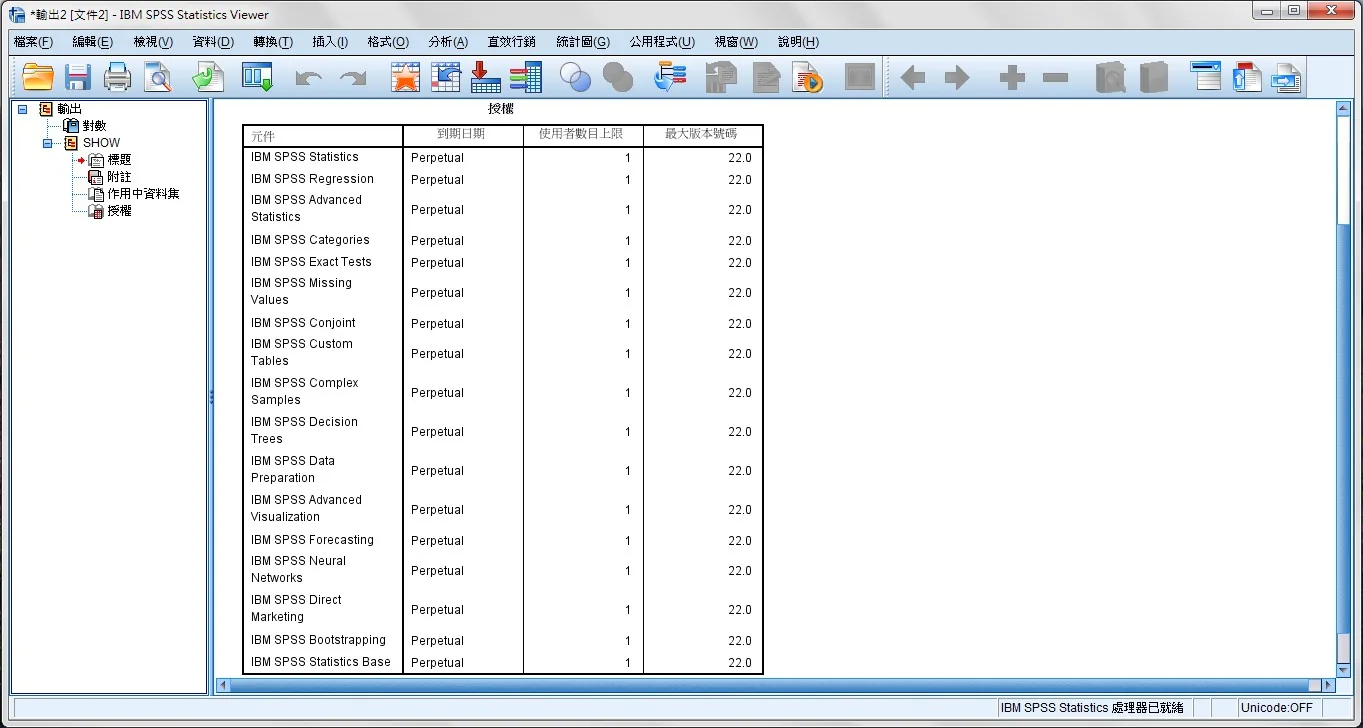Select 對數 item in the outline tree

coord(94,126)
